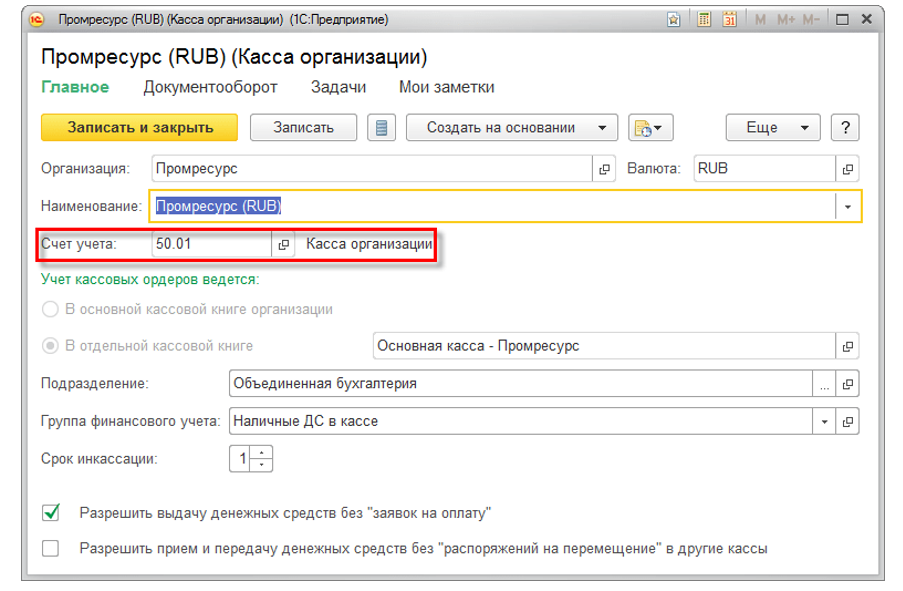Toggle payment without "заявок на оплату" checkbox
This screenshot has height=591, width=903.
[51, 513]
